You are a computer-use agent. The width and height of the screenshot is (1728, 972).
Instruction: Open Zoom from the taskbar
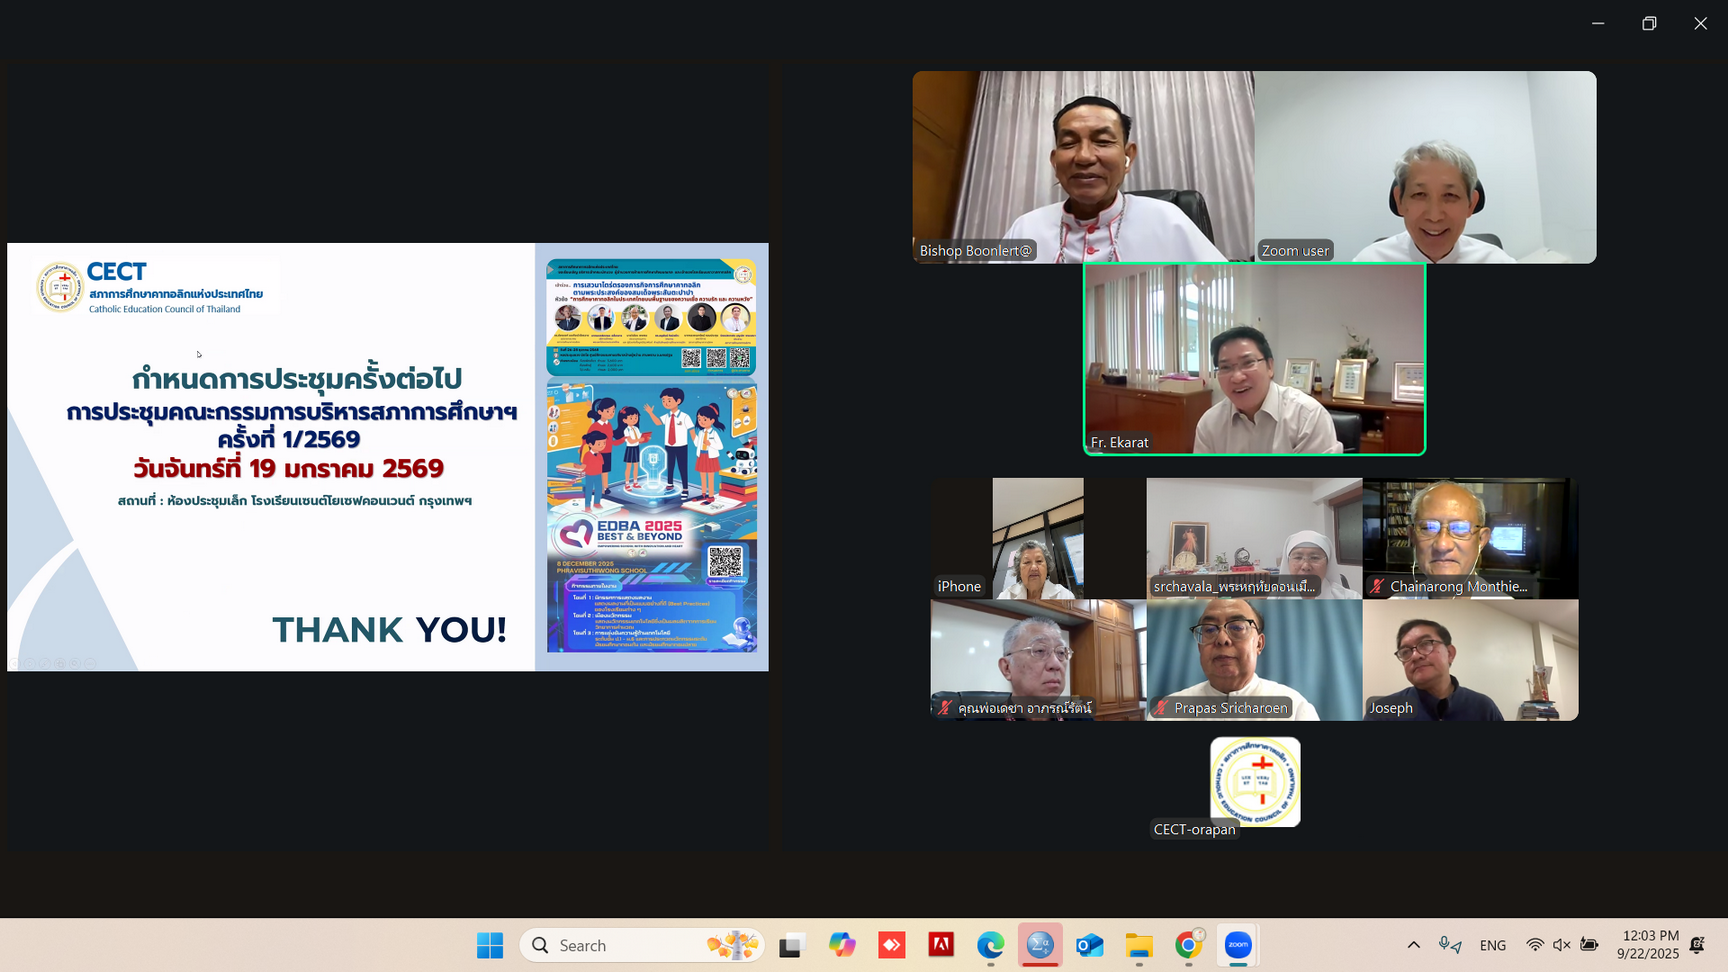pyautogui.click(x=1238, y=945)
